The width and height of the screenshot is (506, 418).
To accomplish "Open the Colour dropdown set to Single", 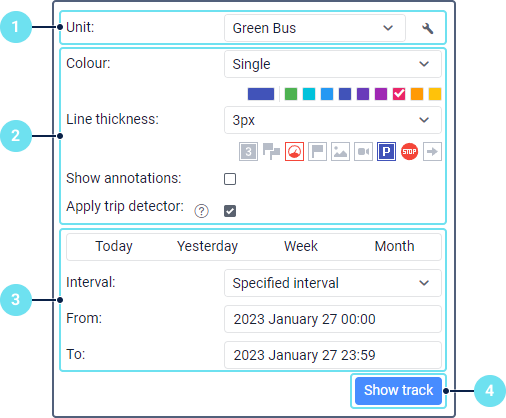I will (333, 64).
